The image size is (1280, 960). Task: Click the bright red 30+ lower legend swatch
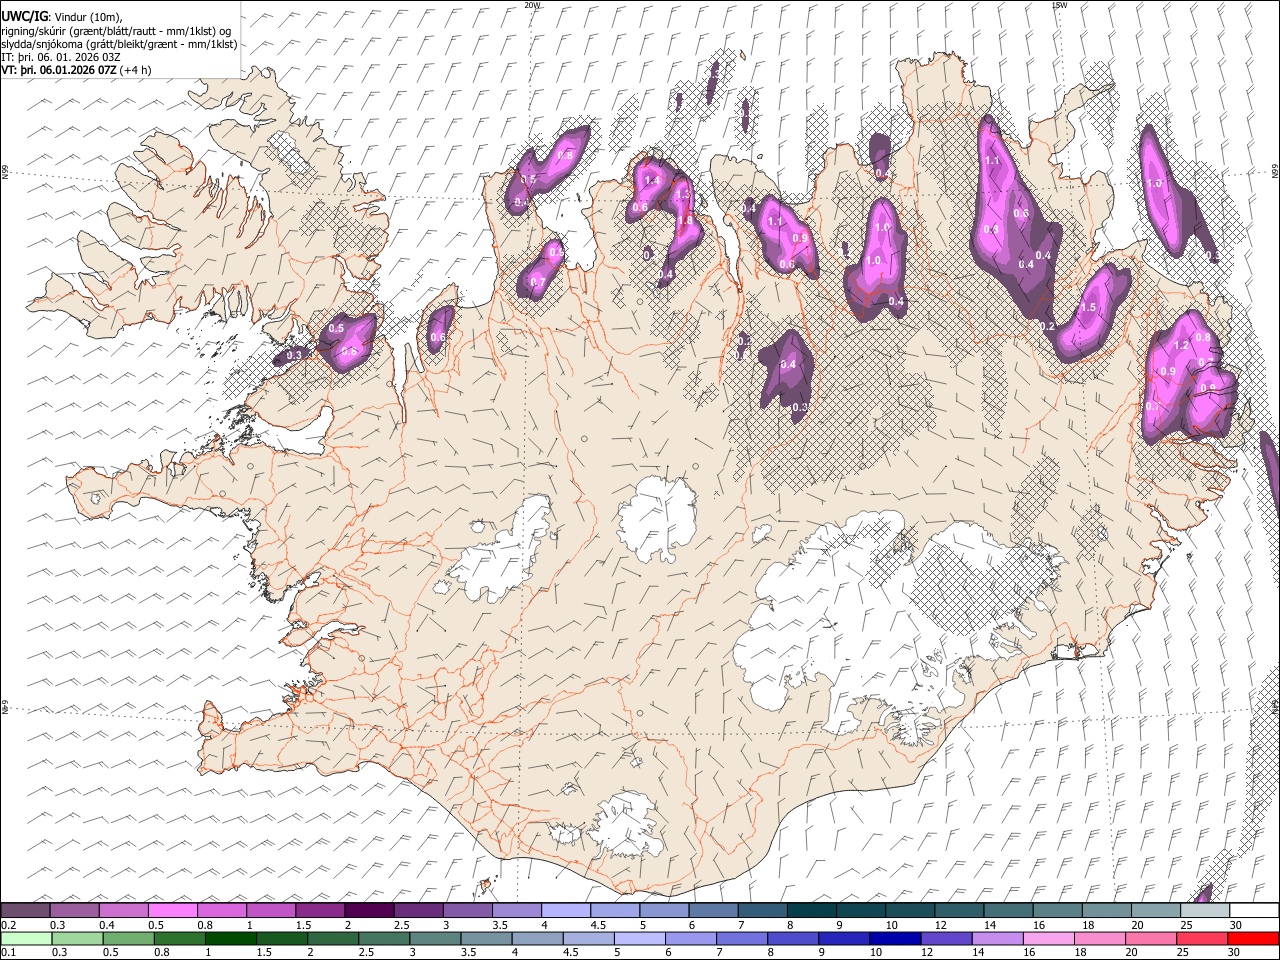coord(1253,938)
